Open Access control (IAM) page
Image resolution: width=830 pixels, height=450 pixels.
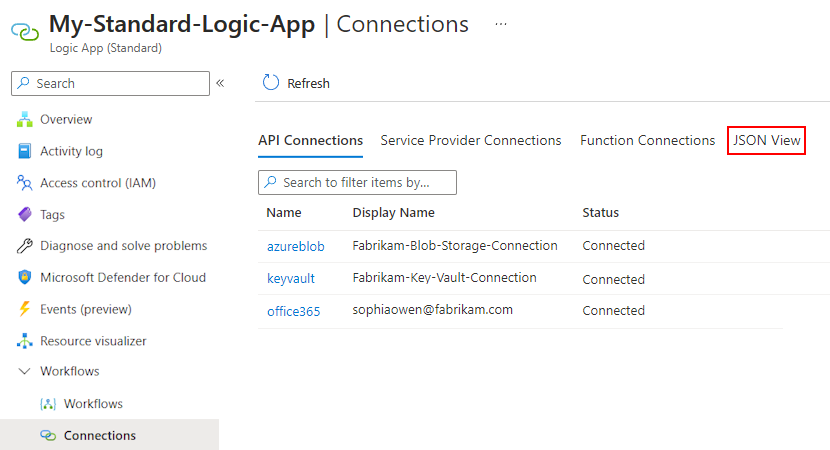pos(98,183)
